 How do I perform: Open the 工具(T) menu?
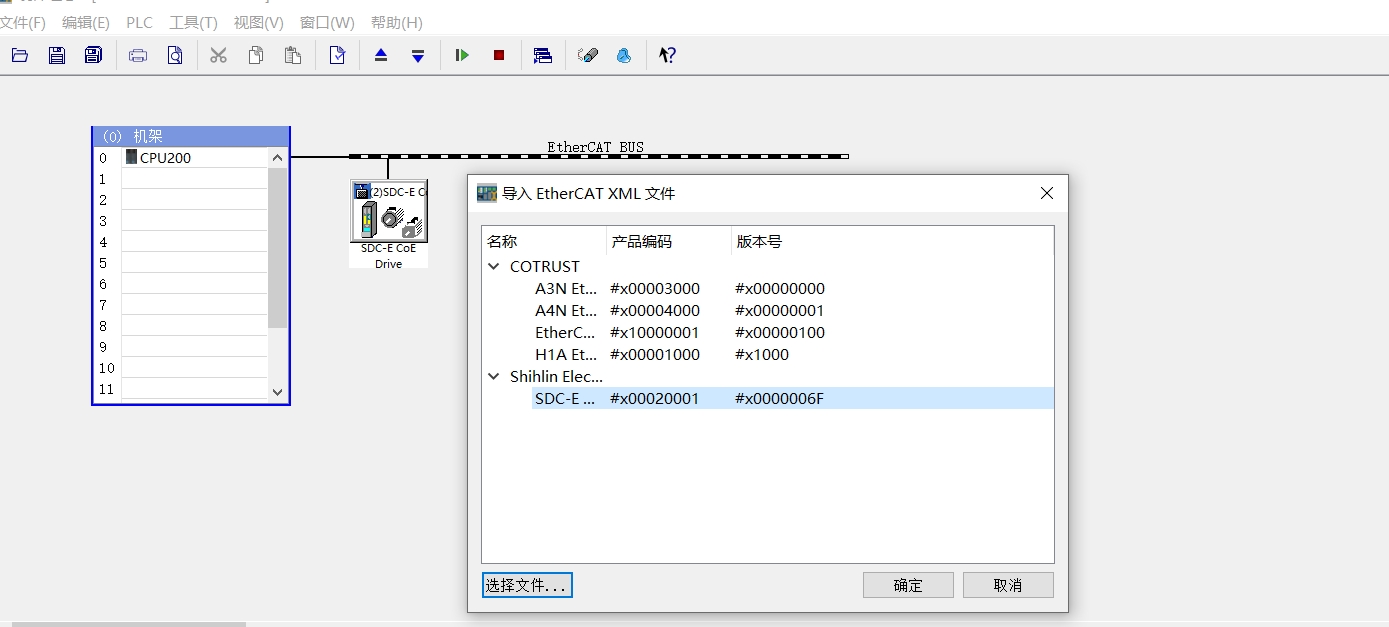[x=193, y=22]
